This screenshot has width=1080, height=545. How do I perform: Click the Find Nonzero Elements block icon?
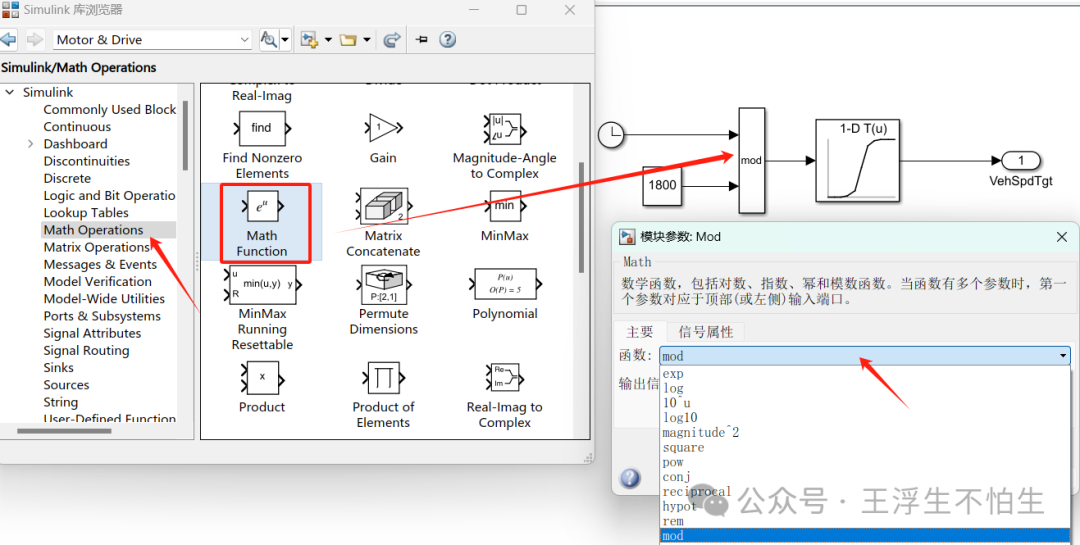(262, 128)
